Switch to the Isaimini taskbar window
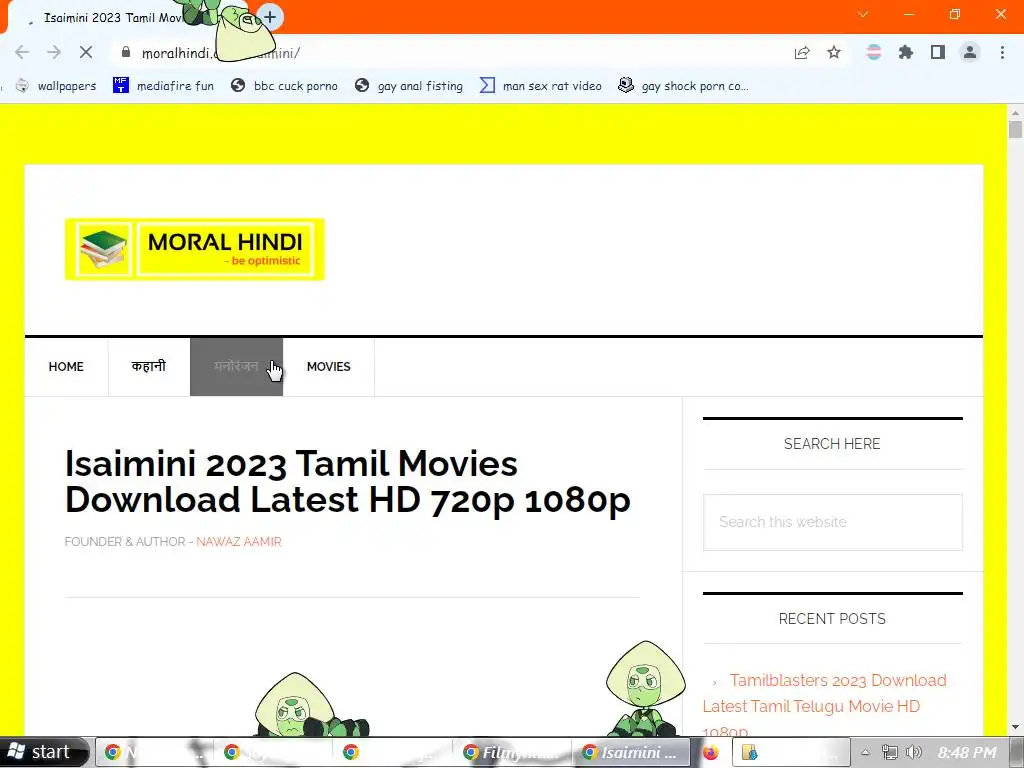1024x768 pixels. 631,752
